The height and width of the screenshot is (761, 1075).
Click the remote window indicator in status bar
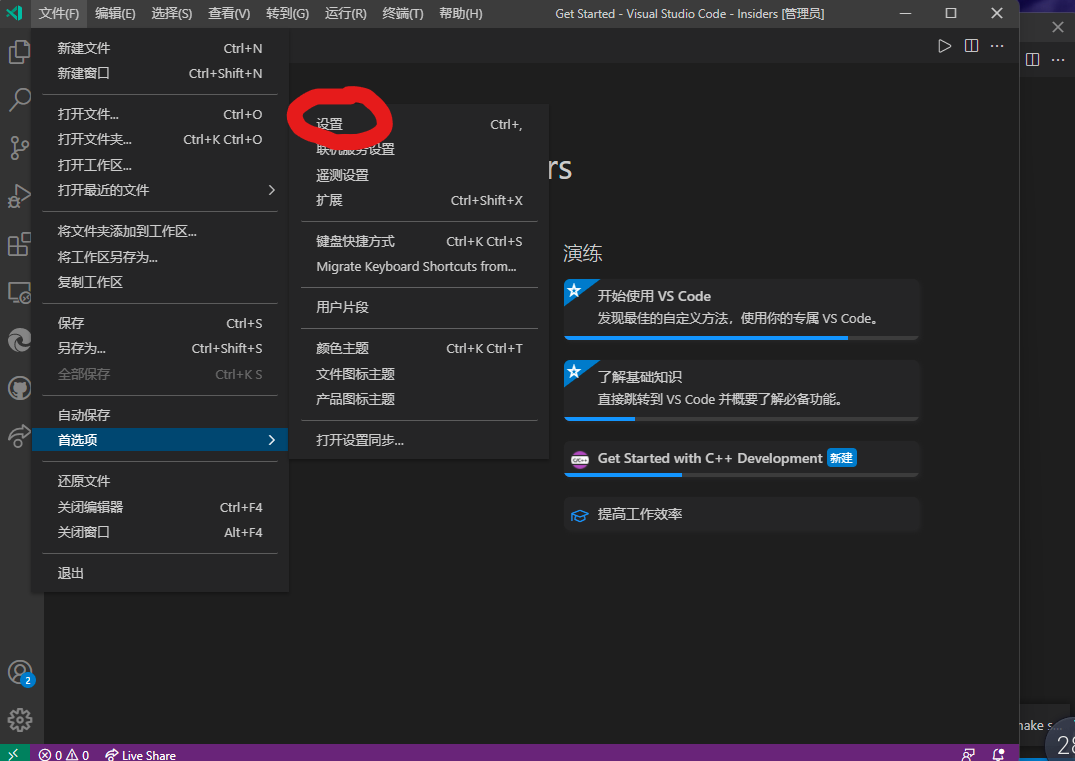click(14, 753)
